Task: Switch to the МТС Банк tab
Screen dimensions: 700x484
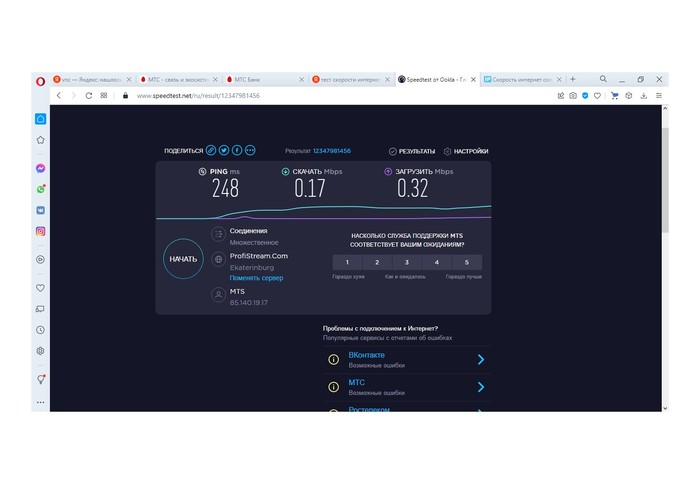Action: (x=265, y=79)
